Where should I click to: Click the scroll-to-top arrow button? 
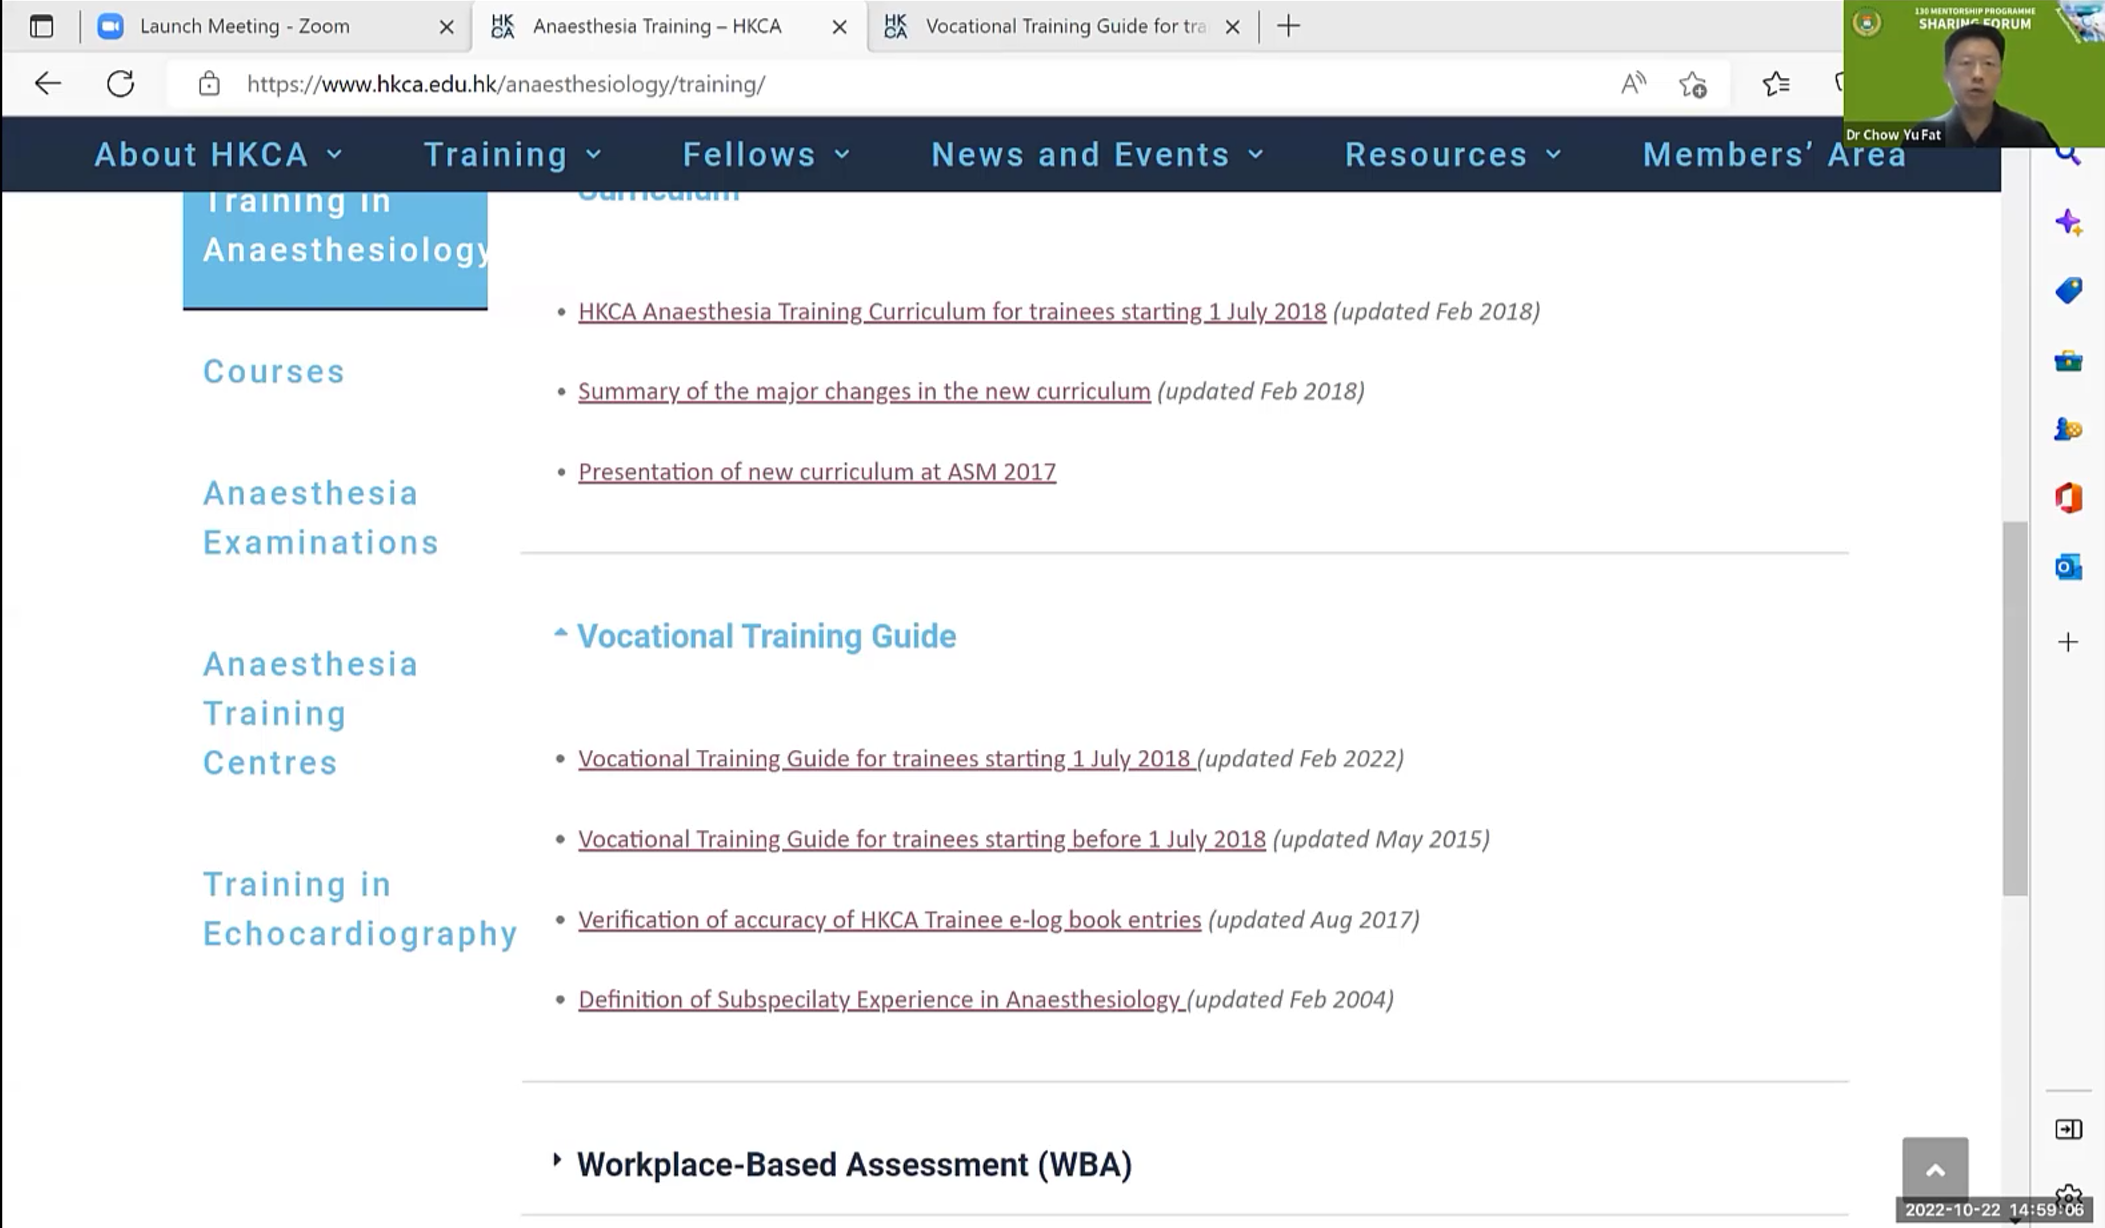point(1935,1170)
